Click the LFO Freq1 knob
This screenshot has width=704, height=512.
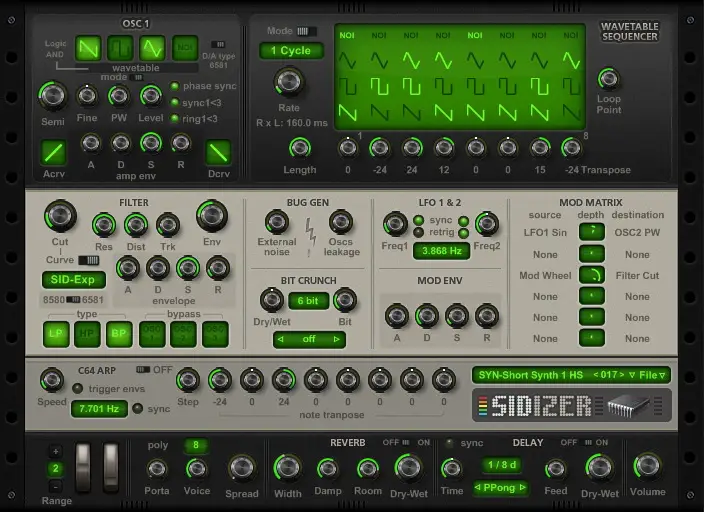(x=395, y=224)
